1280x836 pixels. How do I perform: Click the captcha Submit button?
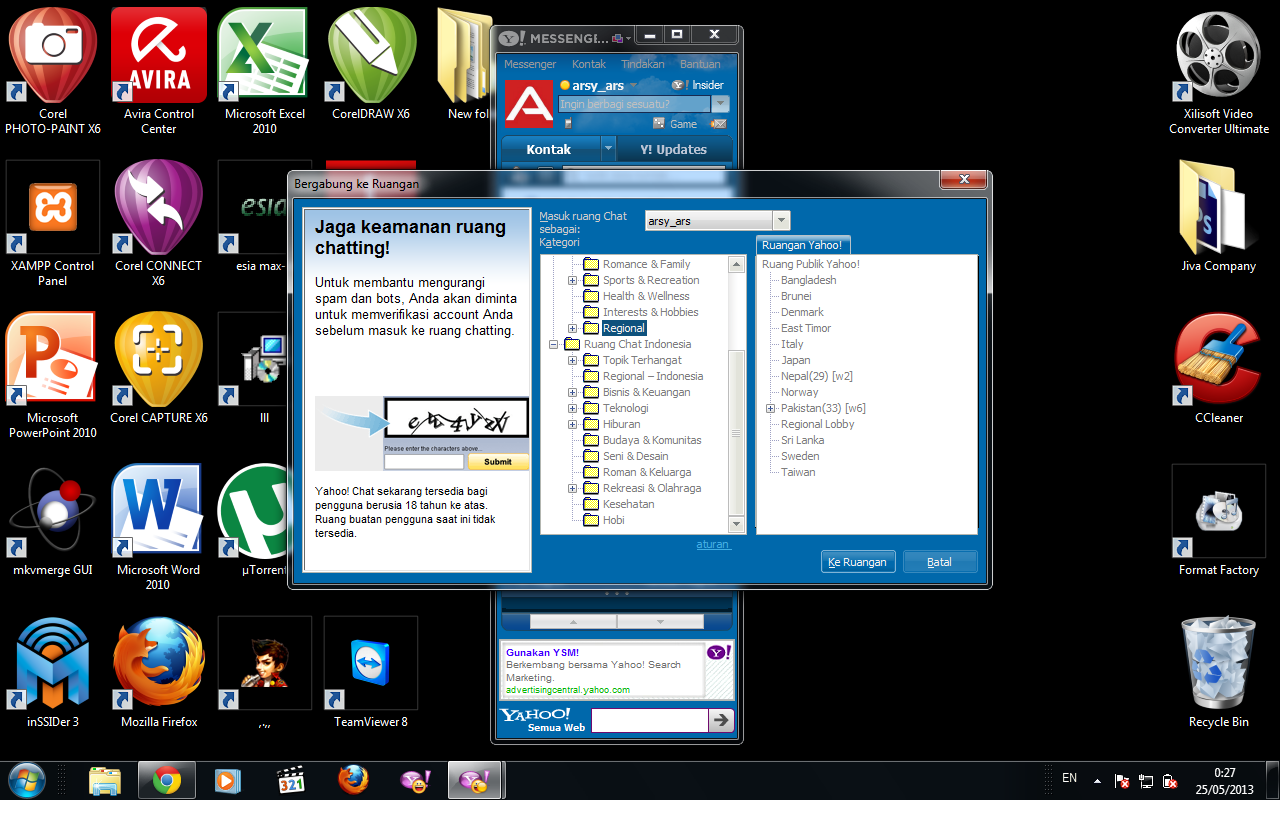coord(497,462)
